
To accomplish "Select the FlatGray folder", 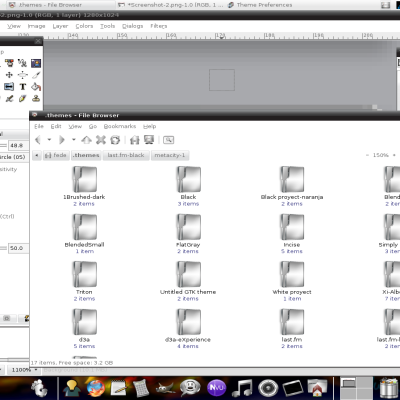I will [x=188, y=234].
